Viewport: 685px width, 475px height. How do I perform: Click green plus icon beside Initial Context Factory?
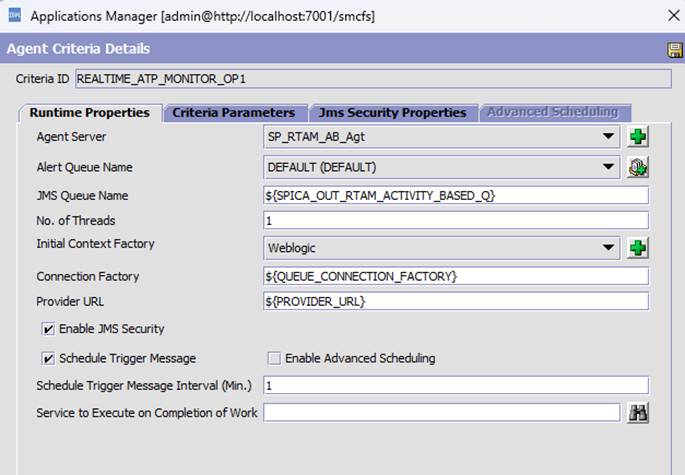pyautogui.click(x=637, y=247)
